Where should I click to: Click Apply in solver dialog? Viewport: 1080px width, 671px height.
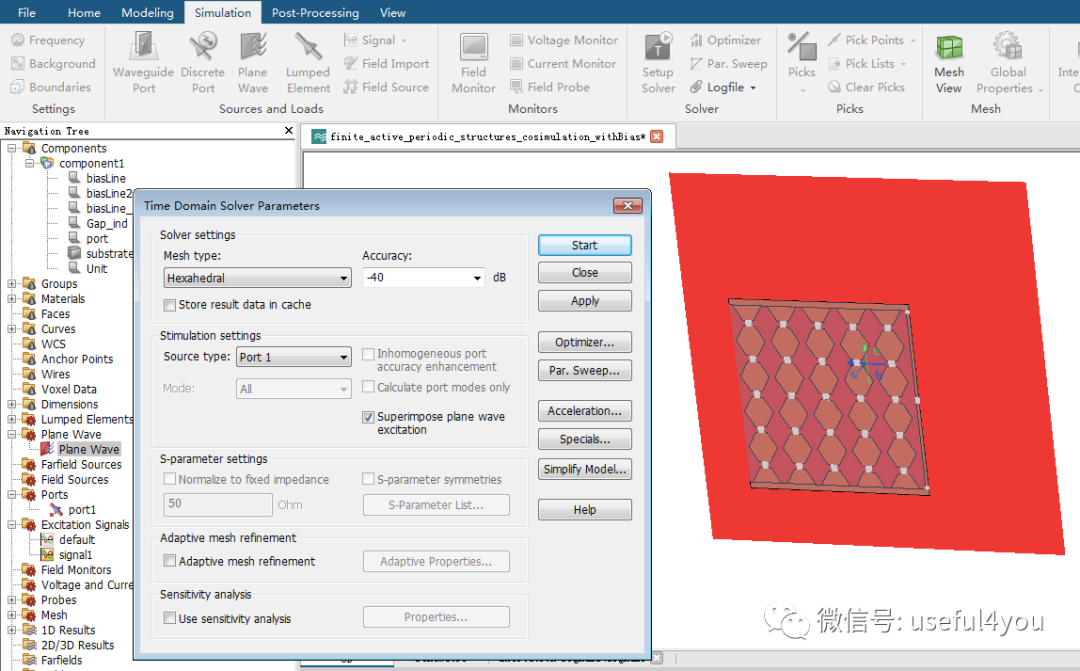tap(585, 301)
